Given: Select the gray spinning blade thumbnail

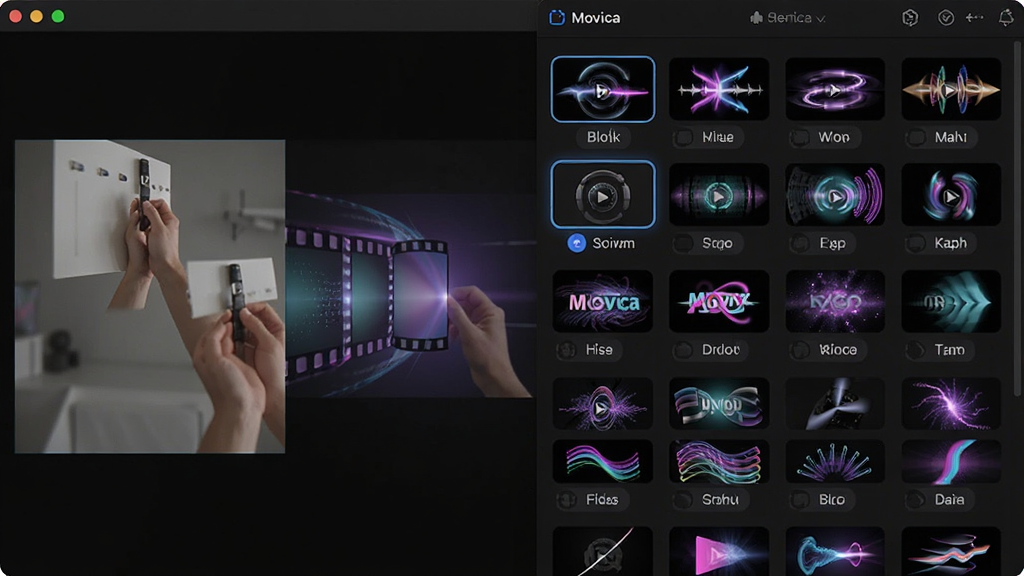Looking at the screenshot, I should click(x=834, y=404).
